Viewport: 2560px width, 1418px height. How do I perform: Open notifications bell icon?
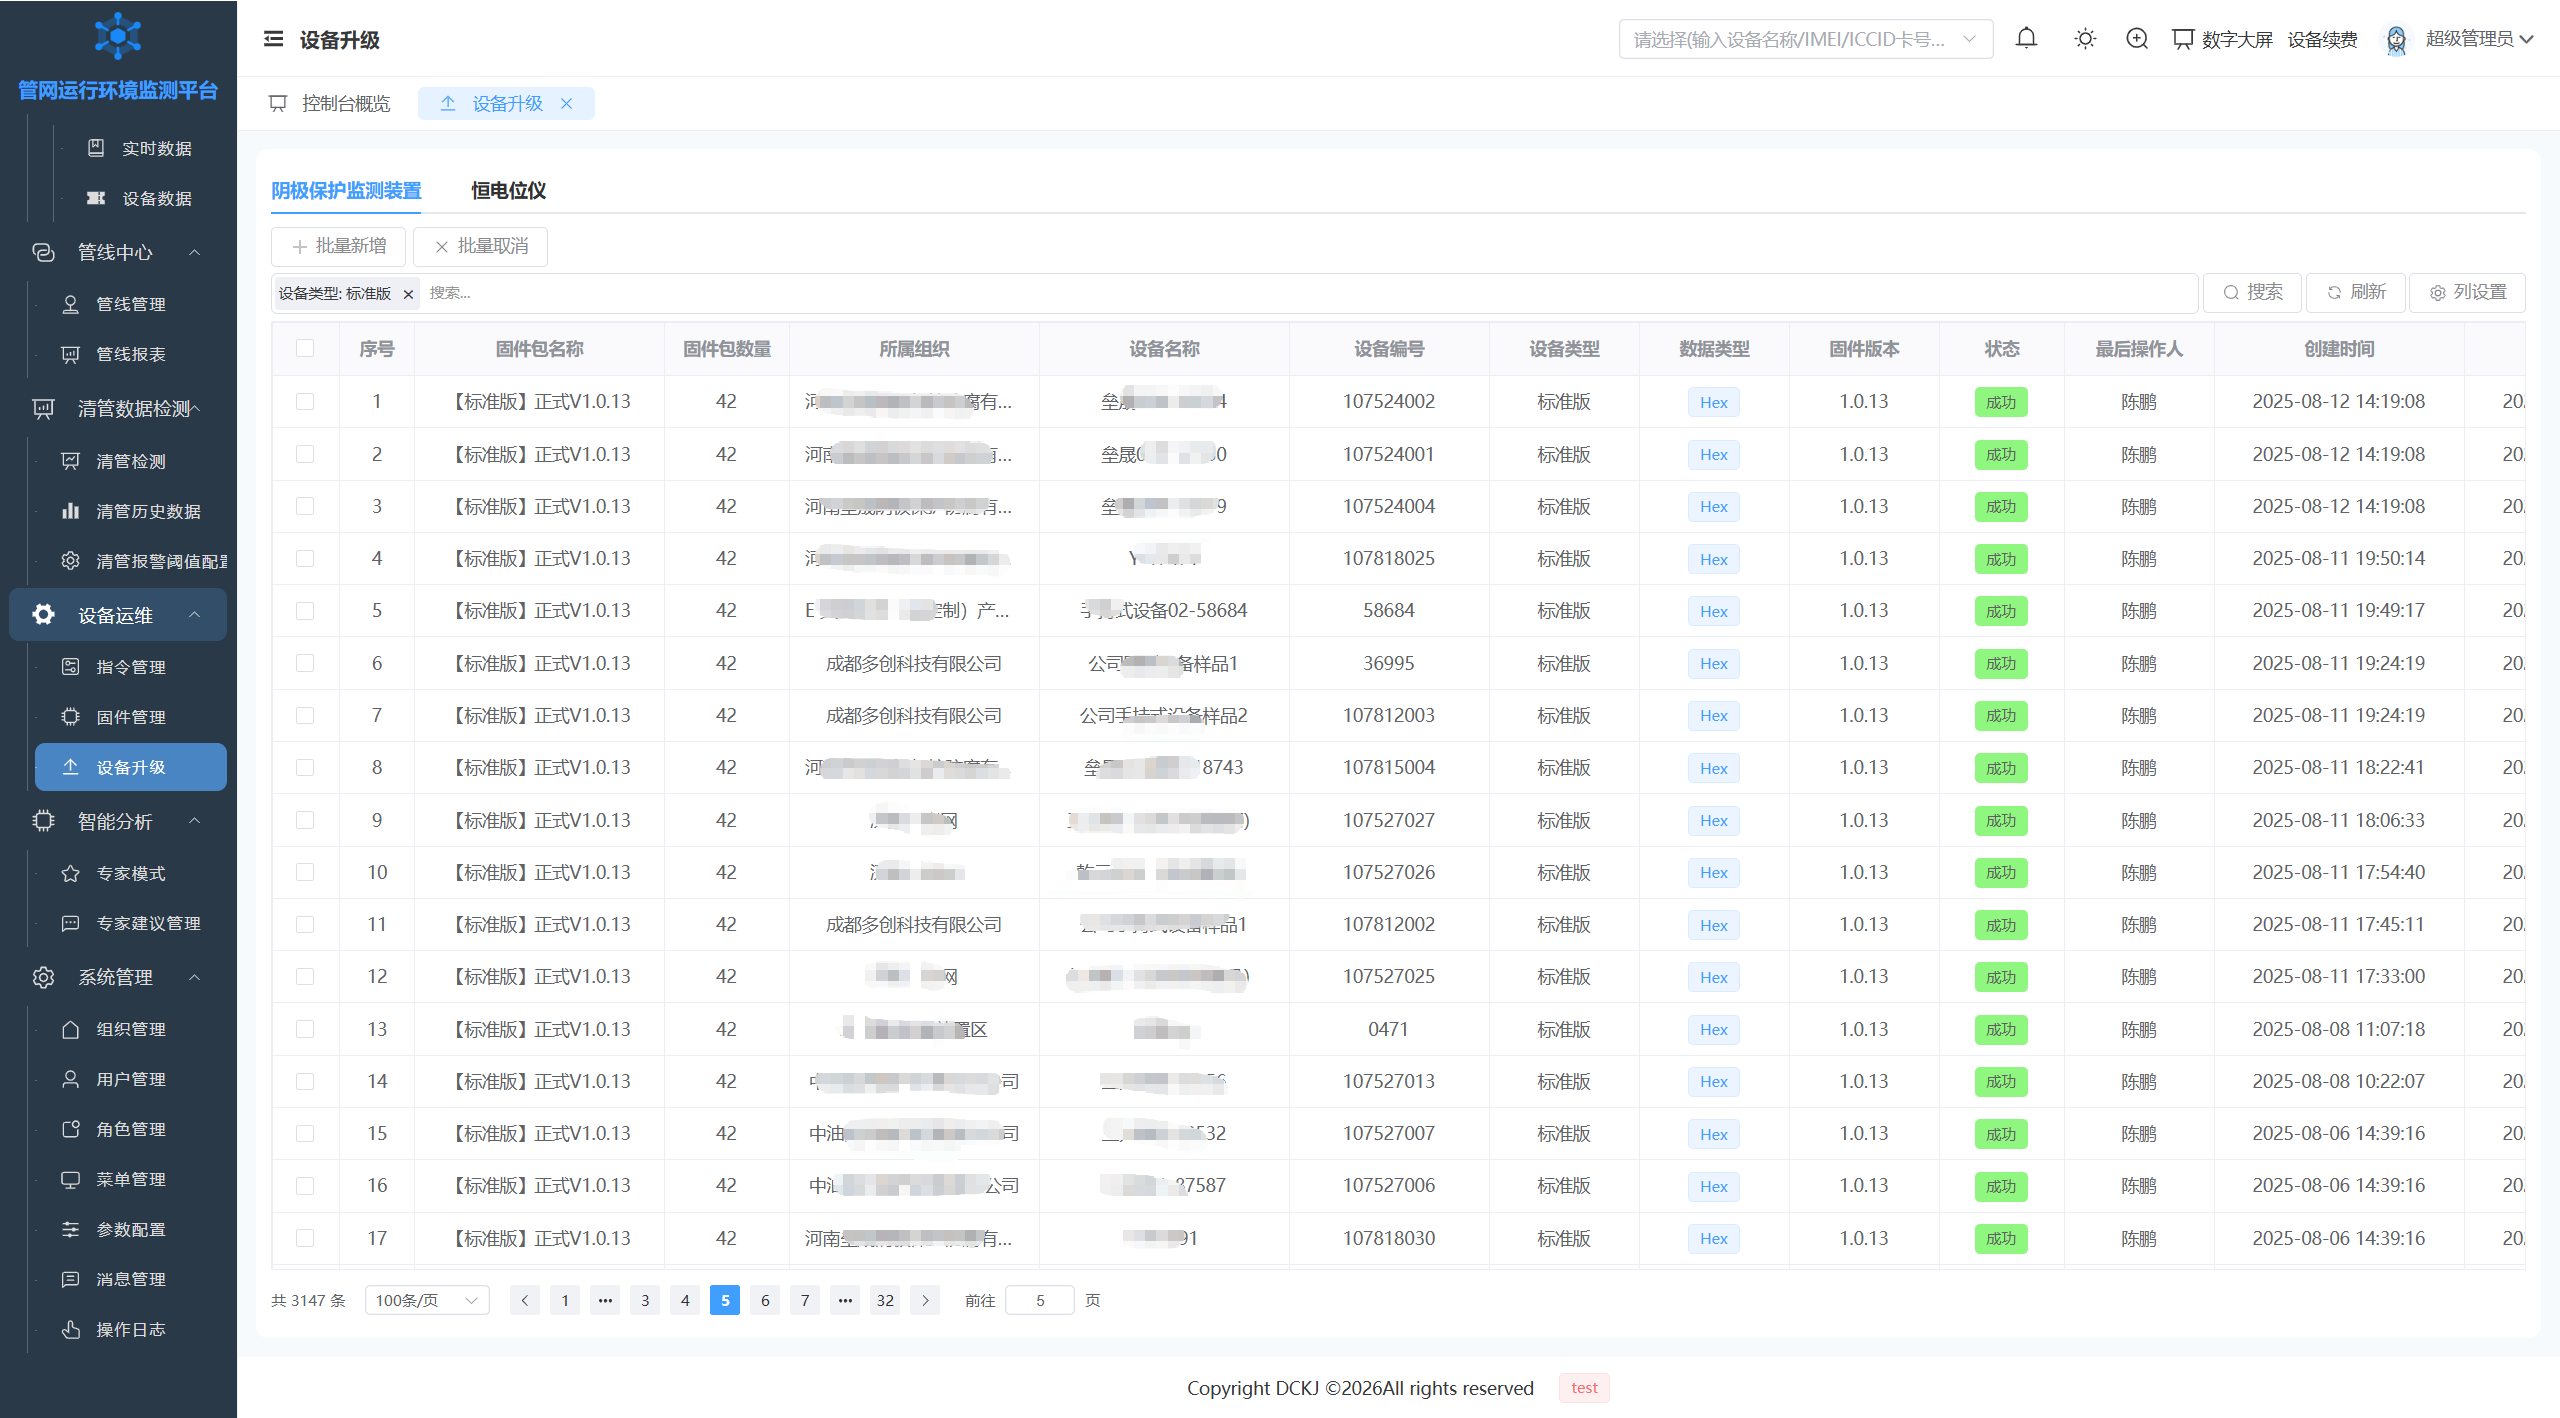(2026, 39)
